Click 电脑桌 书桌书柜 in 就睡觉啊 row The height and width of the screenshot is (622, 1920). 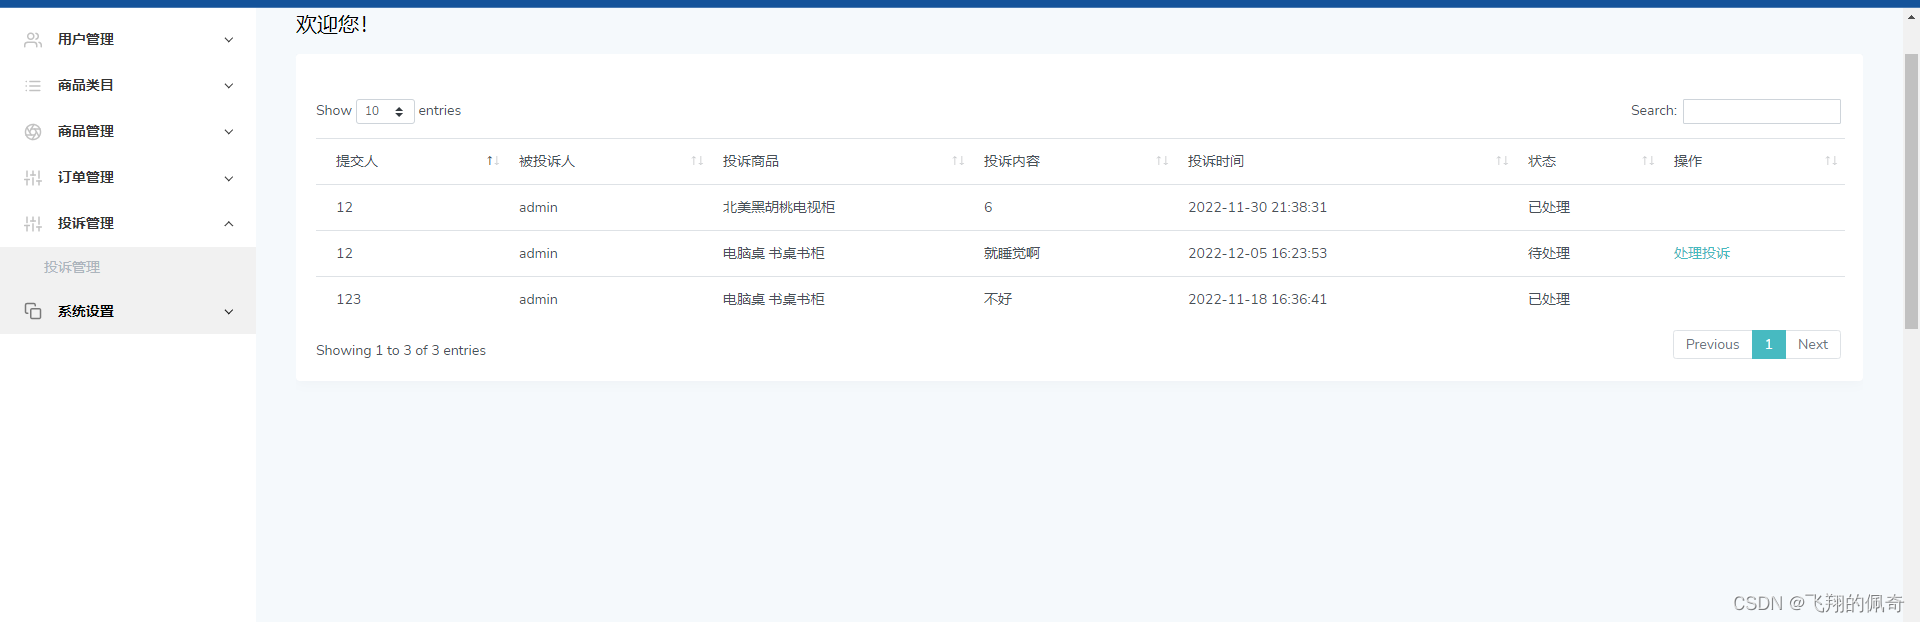(x=773, y=253)
